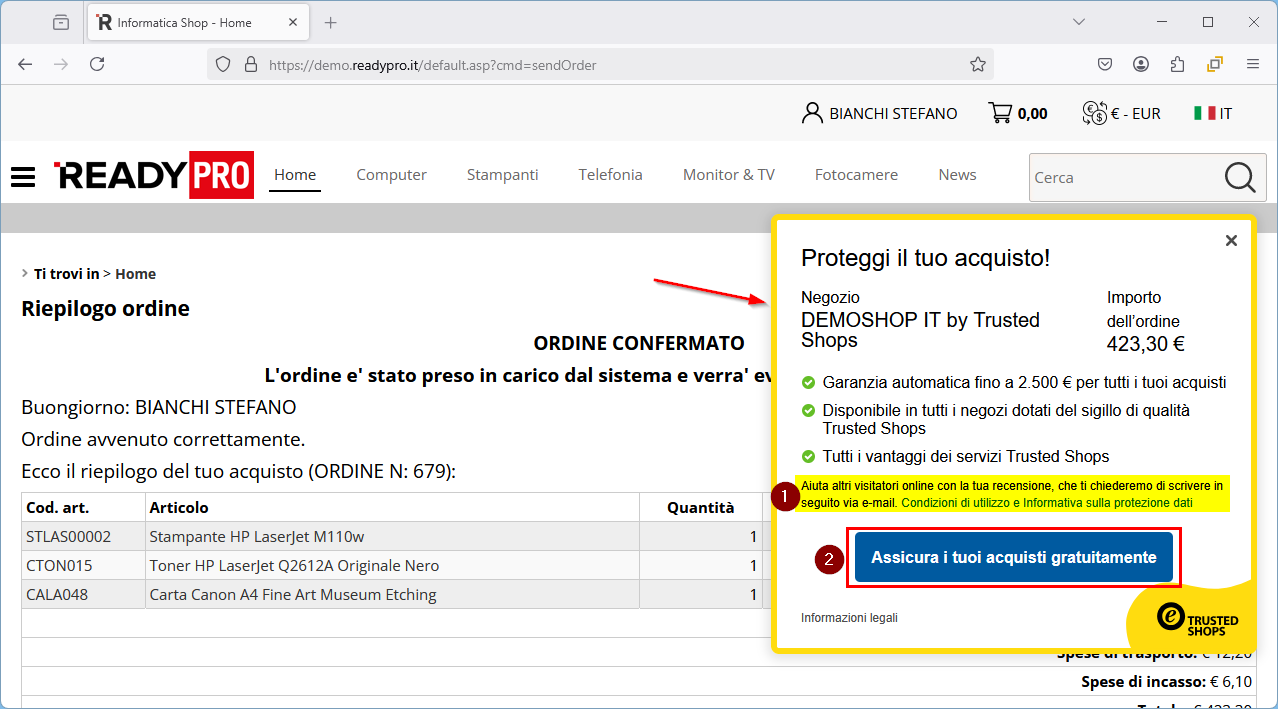Open the hamburger site menu
This screenshot has width=1278, height=709.
pos(23,177)
